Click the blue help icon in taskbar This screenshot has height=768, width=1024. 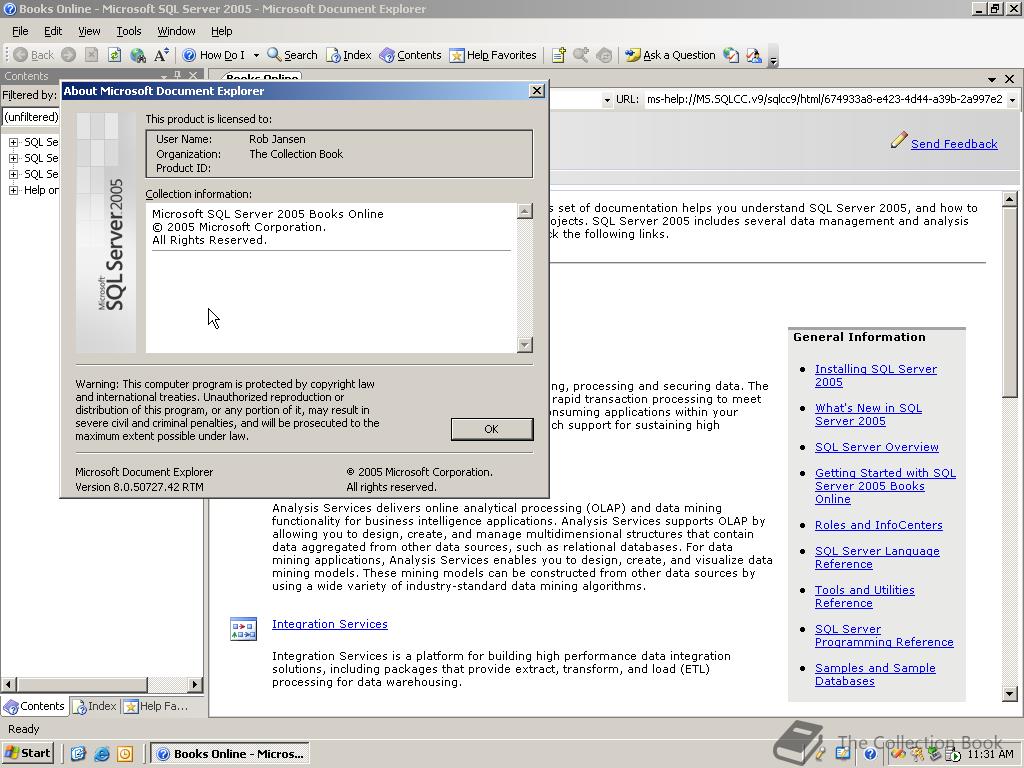pyautogui.click(x=869, y=754)
